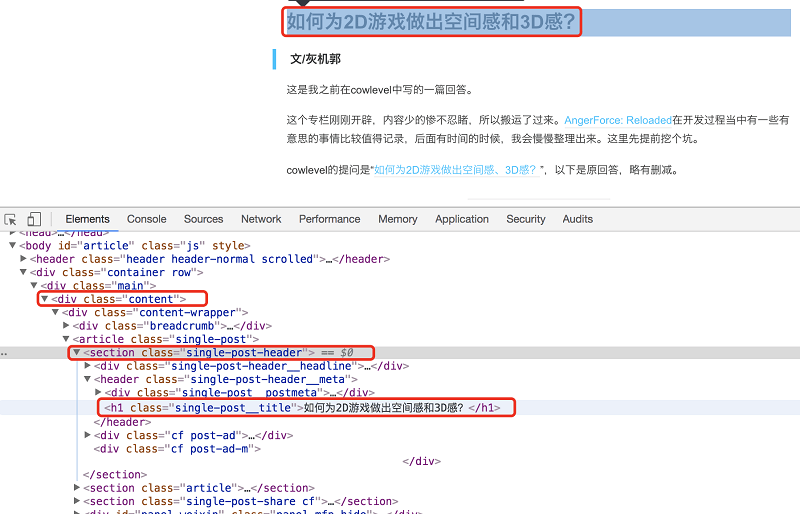Open the Sources tab
The image size is (800, 514).
coord(203,219)
